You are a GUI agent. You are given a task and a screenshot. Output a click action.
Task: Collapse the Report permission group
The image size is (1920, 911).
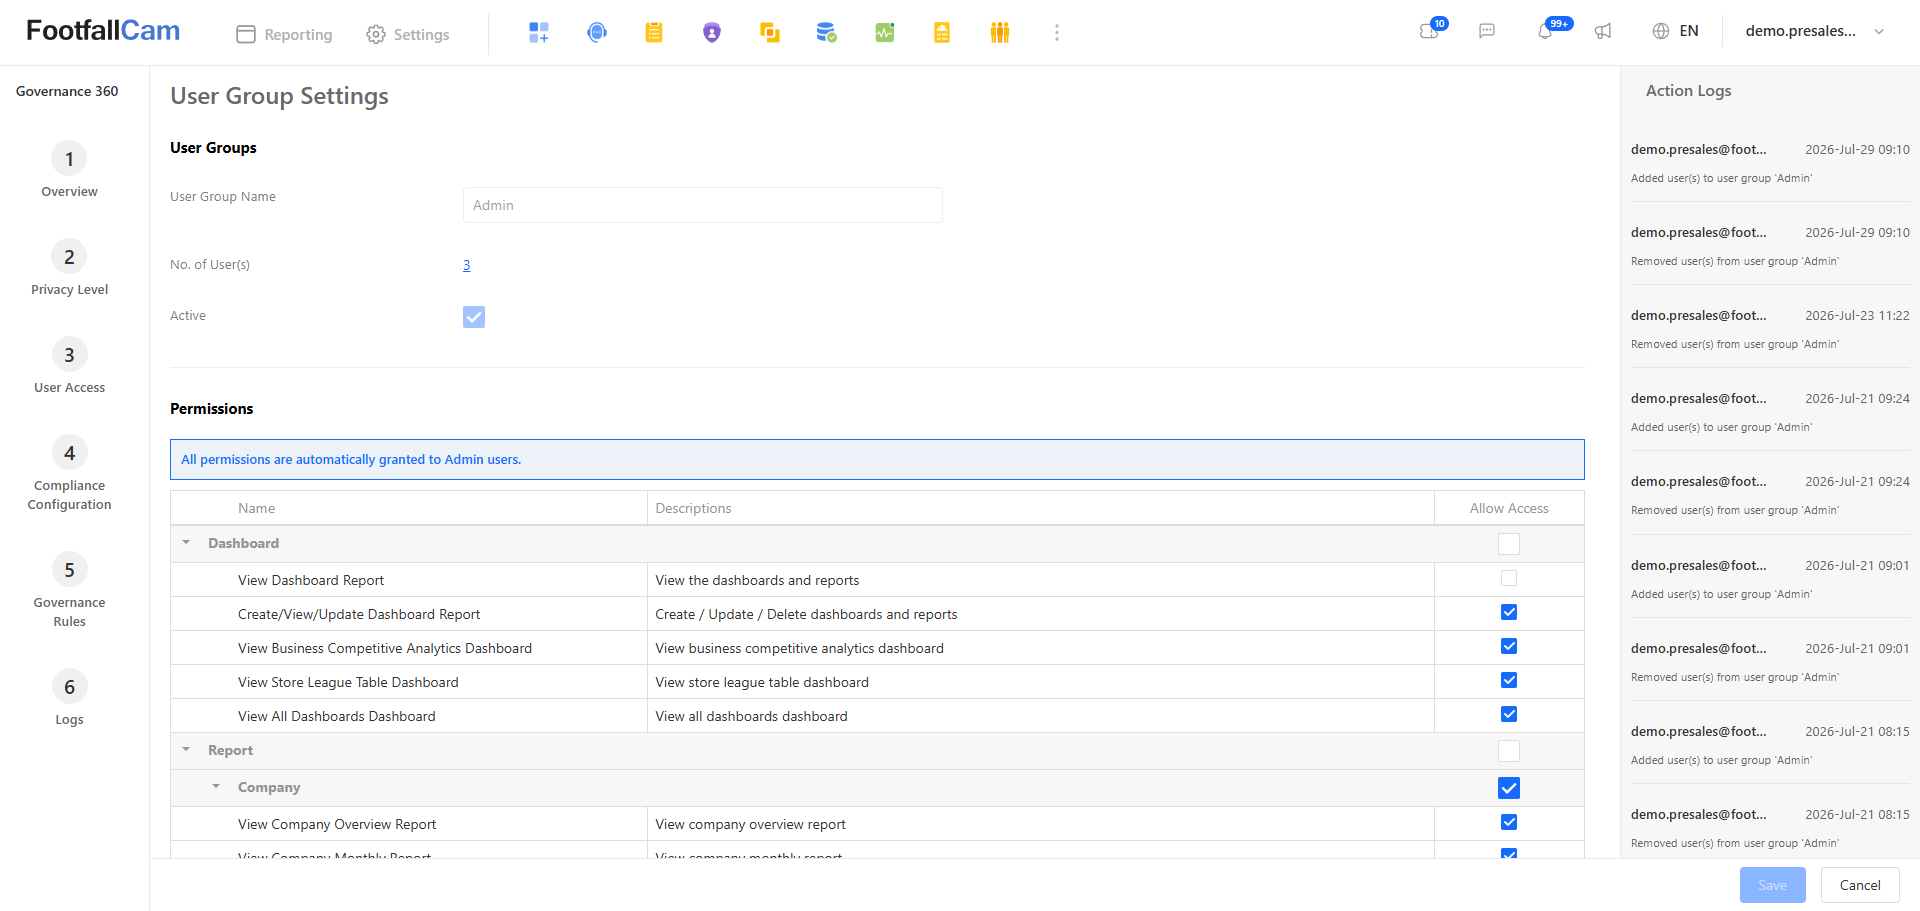pos(186,750)
